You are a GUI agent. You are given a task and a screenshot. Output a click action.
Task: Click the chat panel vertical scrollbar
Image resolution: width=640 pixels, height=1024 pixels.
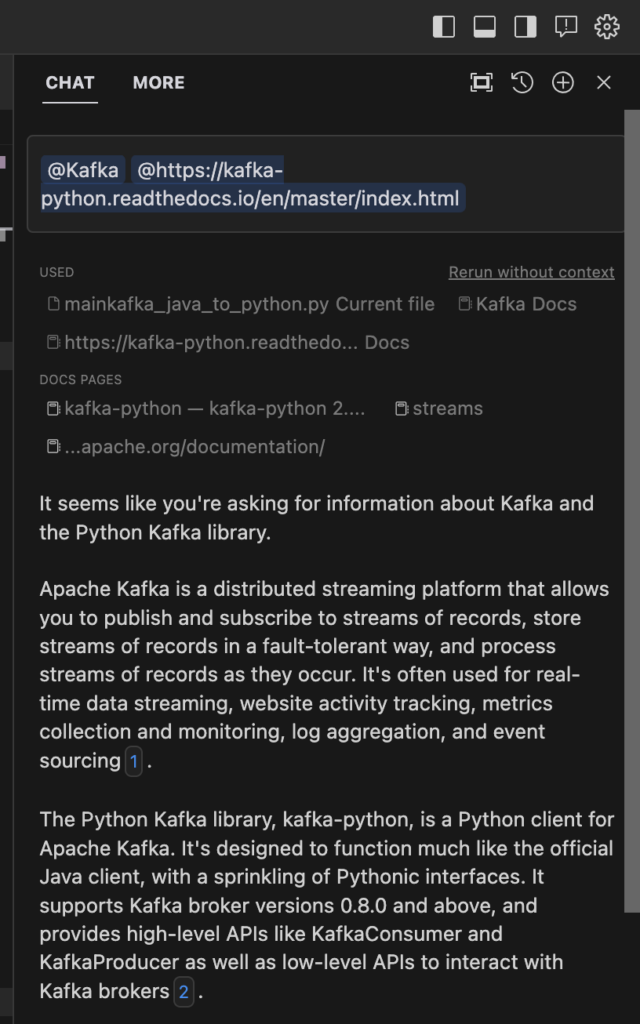(x=630, y=500)
